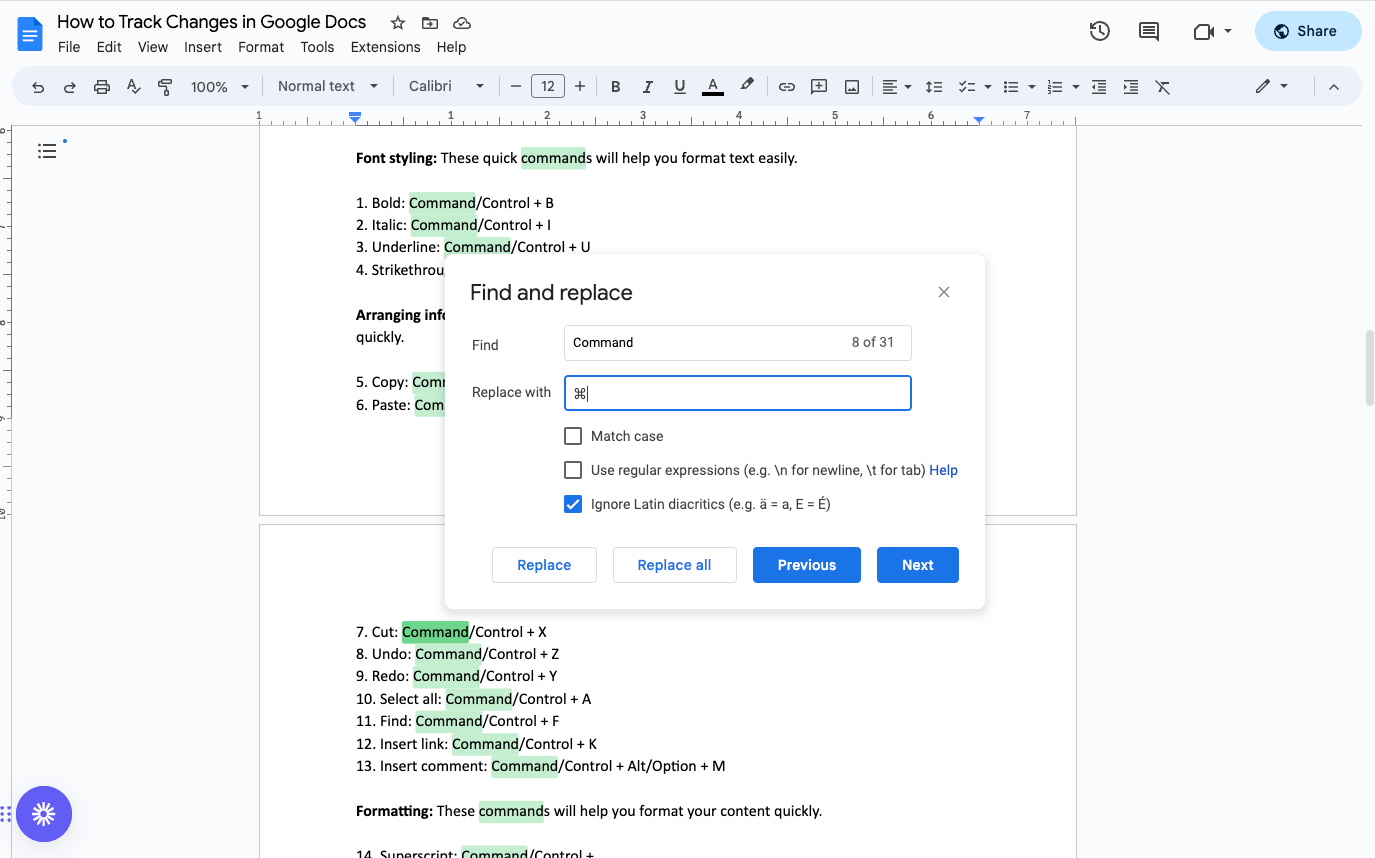This screenshot has width=1375, height=858.
Task: Decrease font size with minus button
Action: click(516, 87)
